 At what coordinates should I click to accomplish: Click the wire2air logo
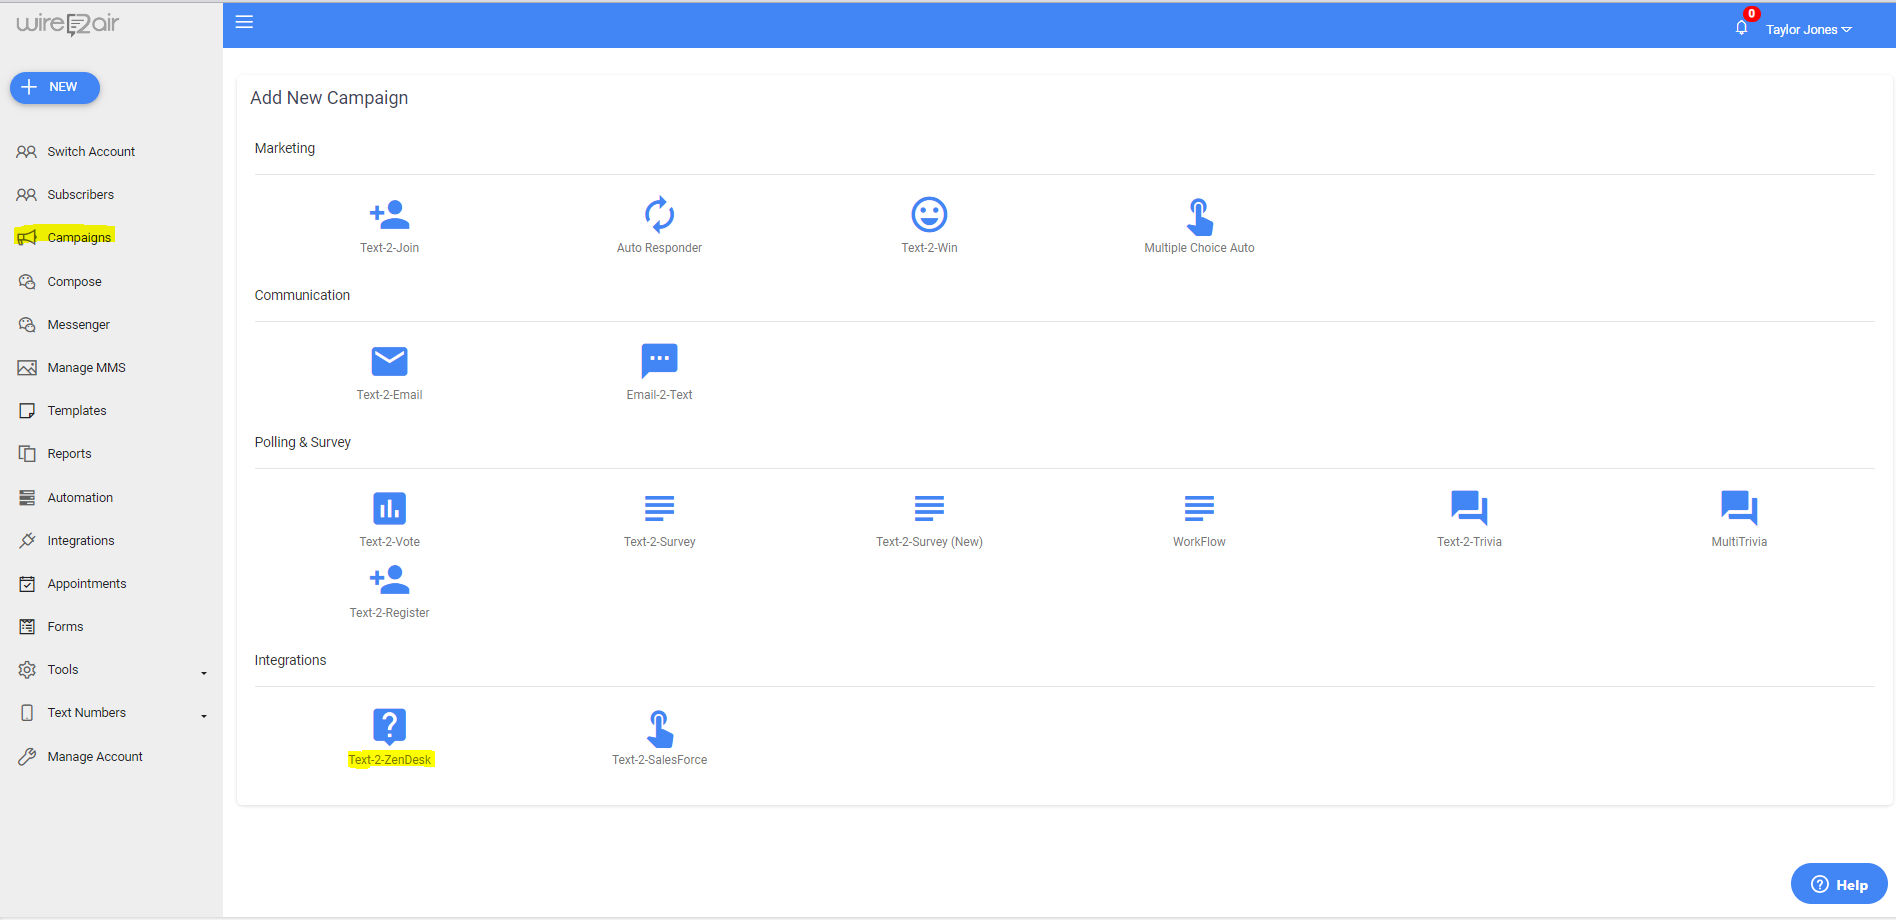(67, 24)
